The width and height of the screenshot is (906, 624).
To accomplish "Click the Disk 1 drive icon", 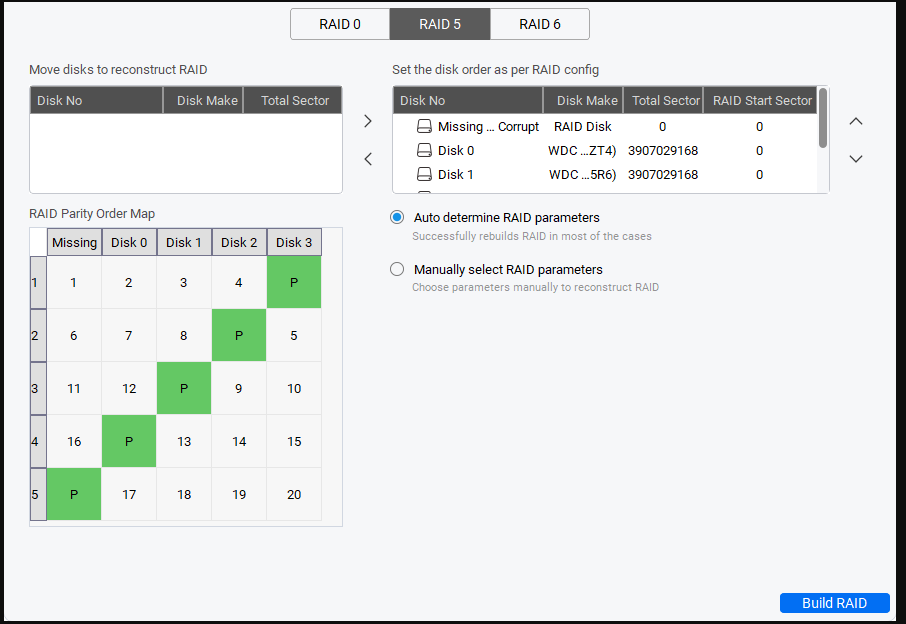I will point(425,175).
